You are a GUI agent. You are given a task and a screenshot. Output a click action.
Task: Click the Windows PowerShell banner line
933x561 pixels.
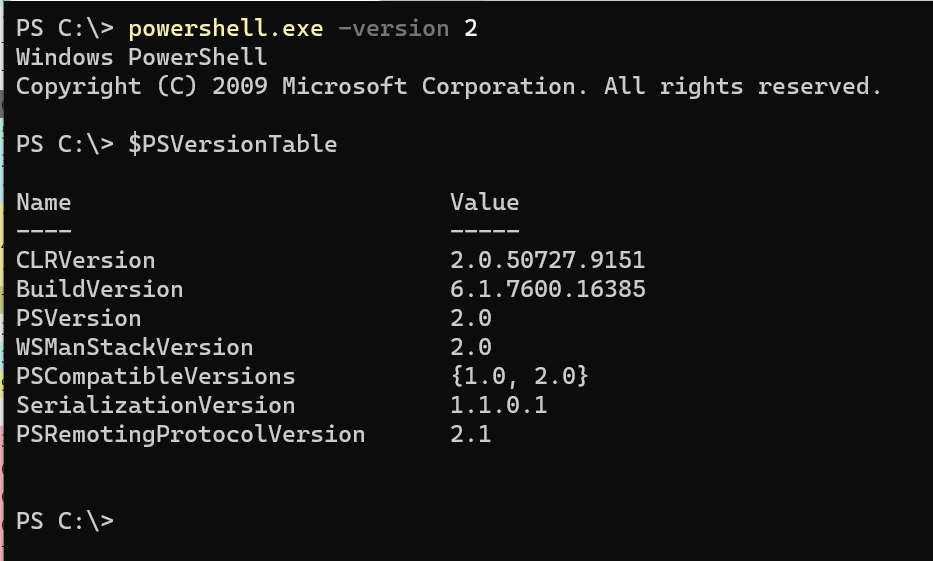tap(142, 58)
